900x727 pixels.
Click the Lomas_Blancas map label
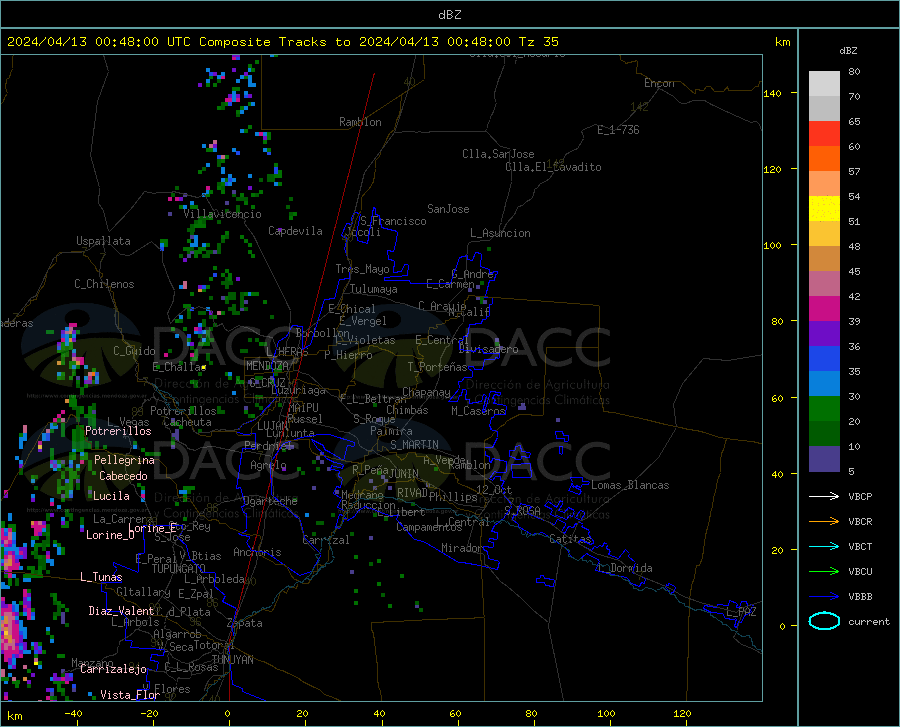pos(630,485)
